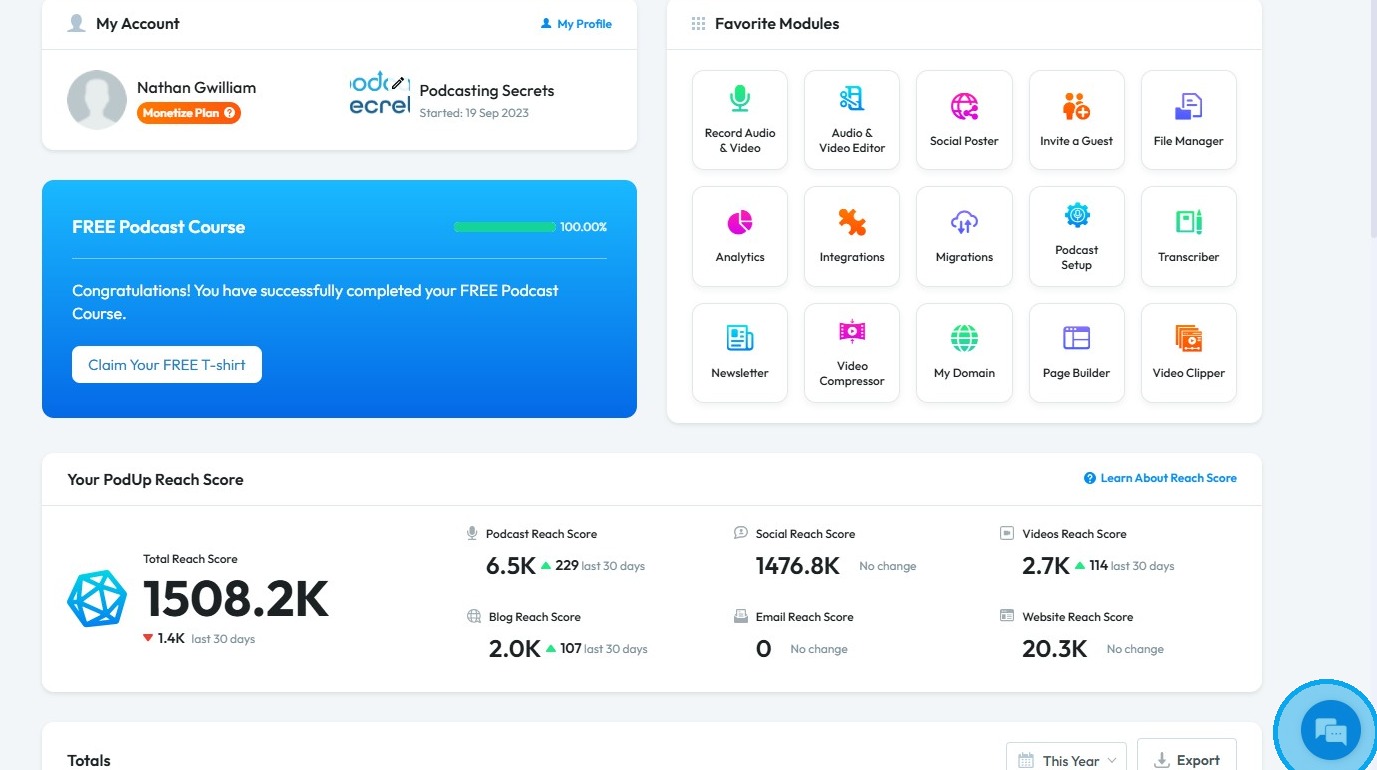The height and width of the screenshot is (770, 1377).
Task: Click the Blog Reach Score globe icon
Action: [474, 616]
